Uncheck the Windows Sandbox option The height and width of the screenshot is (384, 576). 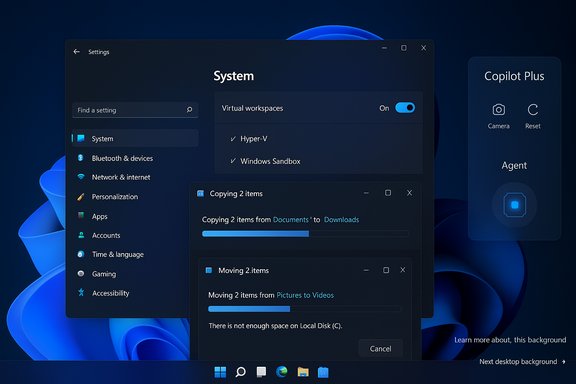(233, 161)
